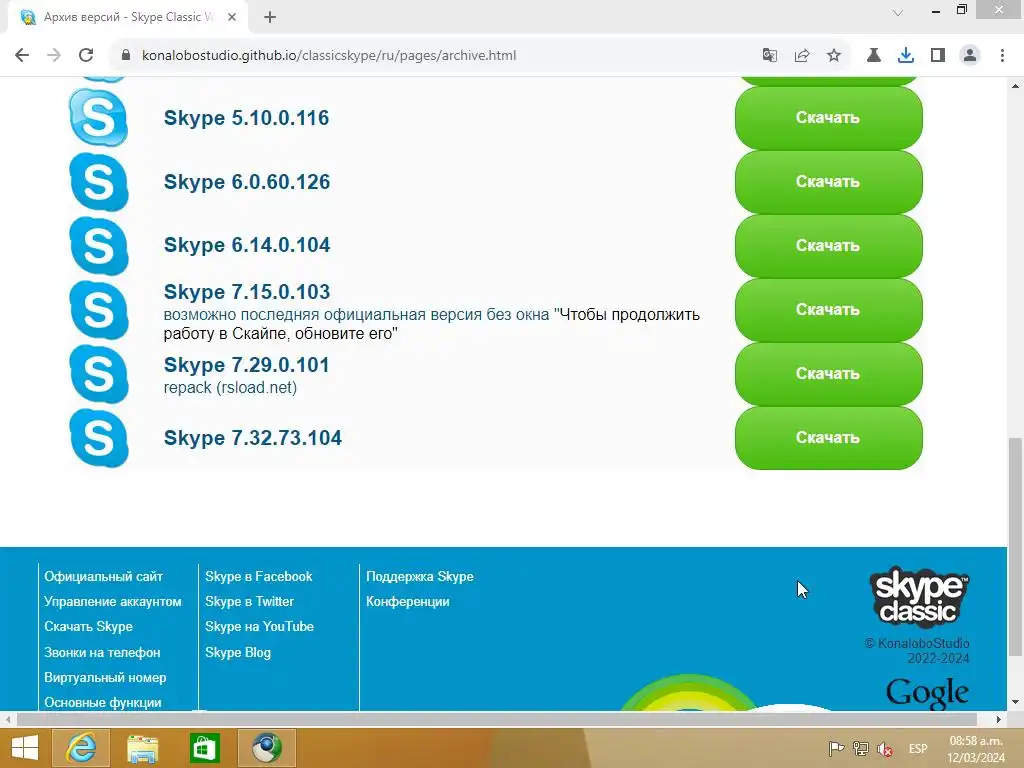Click the Skype 7.32.73.104 title
1024x768 pixels.
click(253, 438)
